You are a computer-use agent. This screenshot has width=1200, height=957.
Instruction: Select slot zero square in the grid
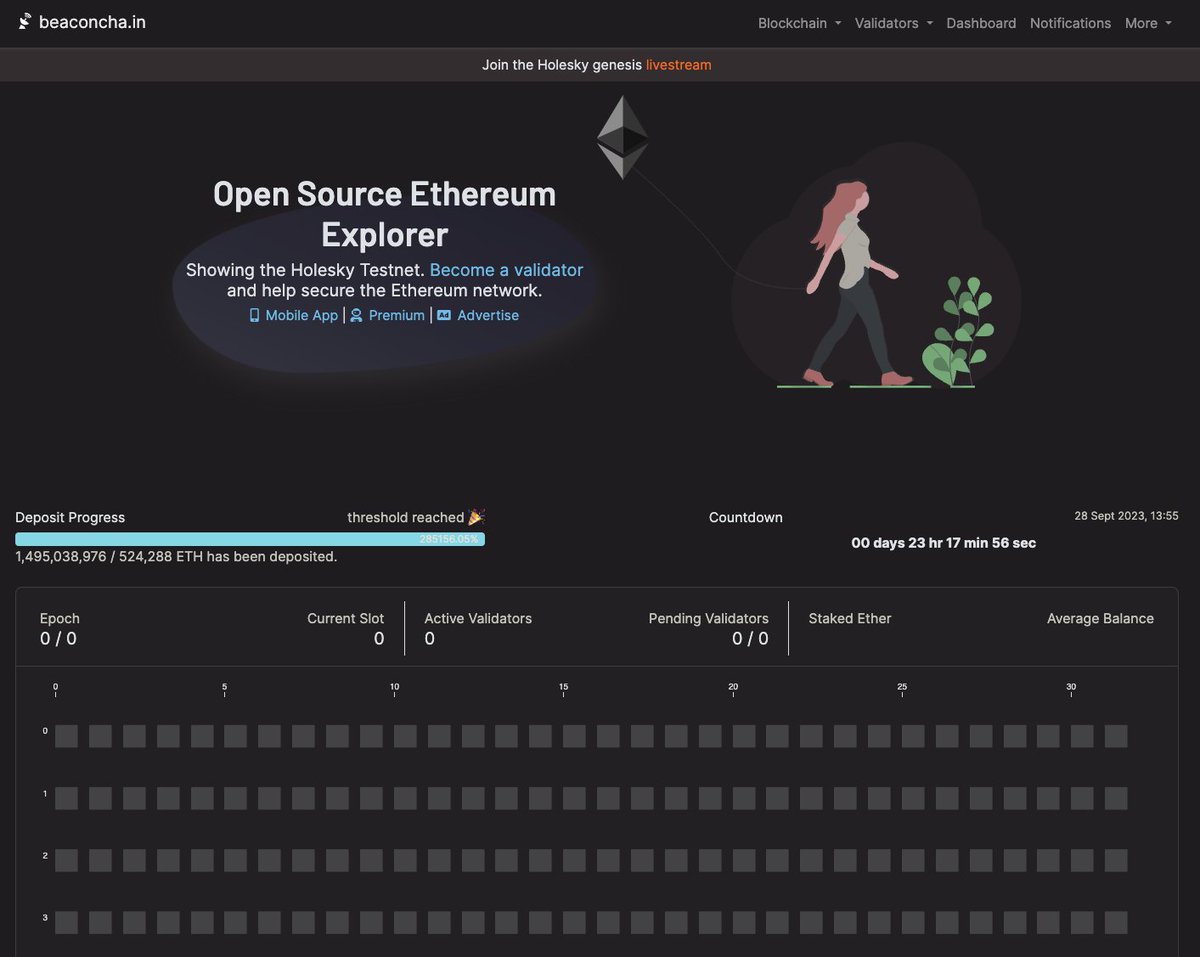pyautogui.click(x=66, y=735)
